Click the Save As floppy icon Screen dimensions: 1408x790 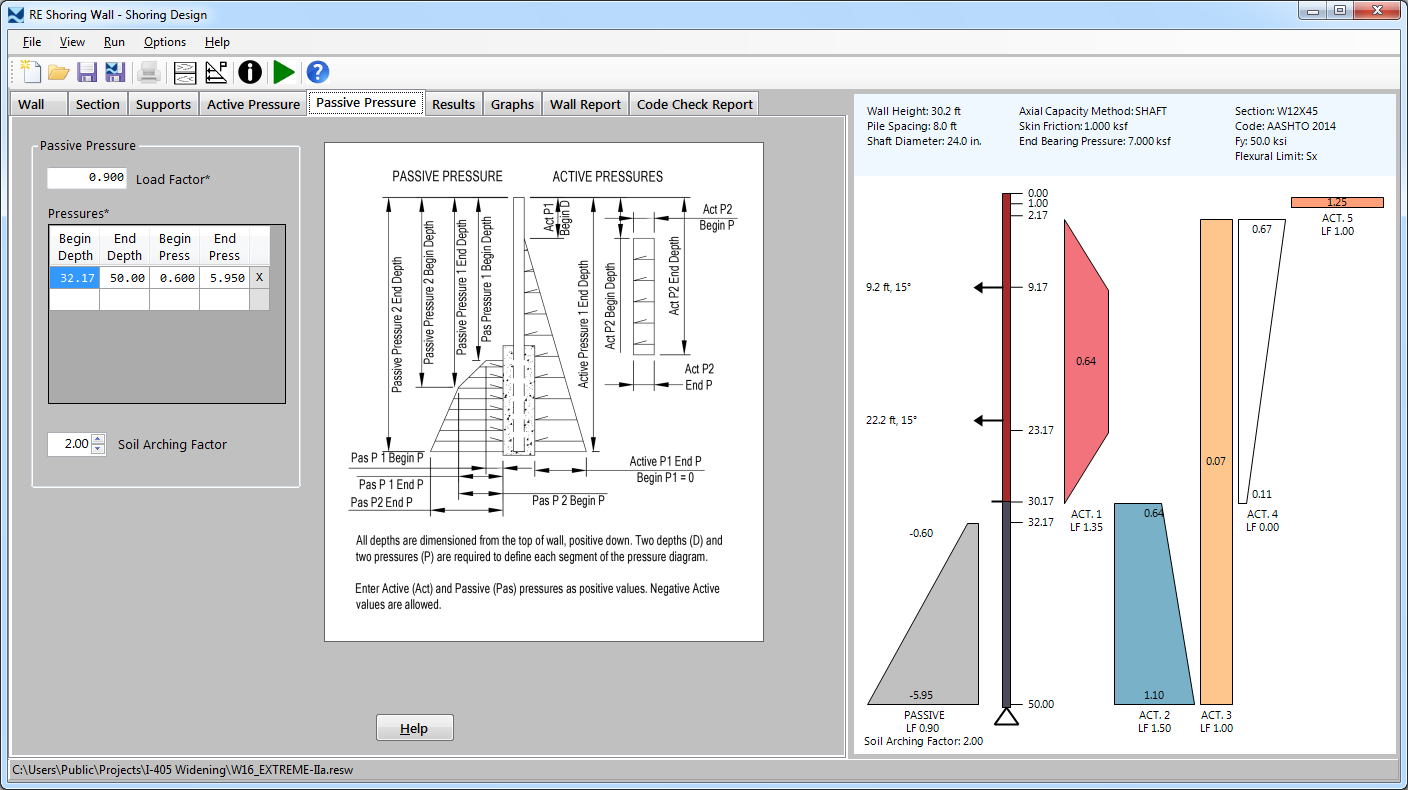coord(115,72)
